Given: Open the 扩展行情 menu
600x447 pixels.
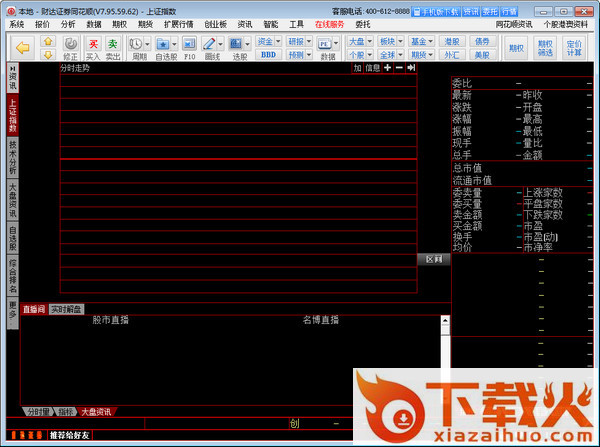Looking at the screenshot, I should (x=178, y=24).
